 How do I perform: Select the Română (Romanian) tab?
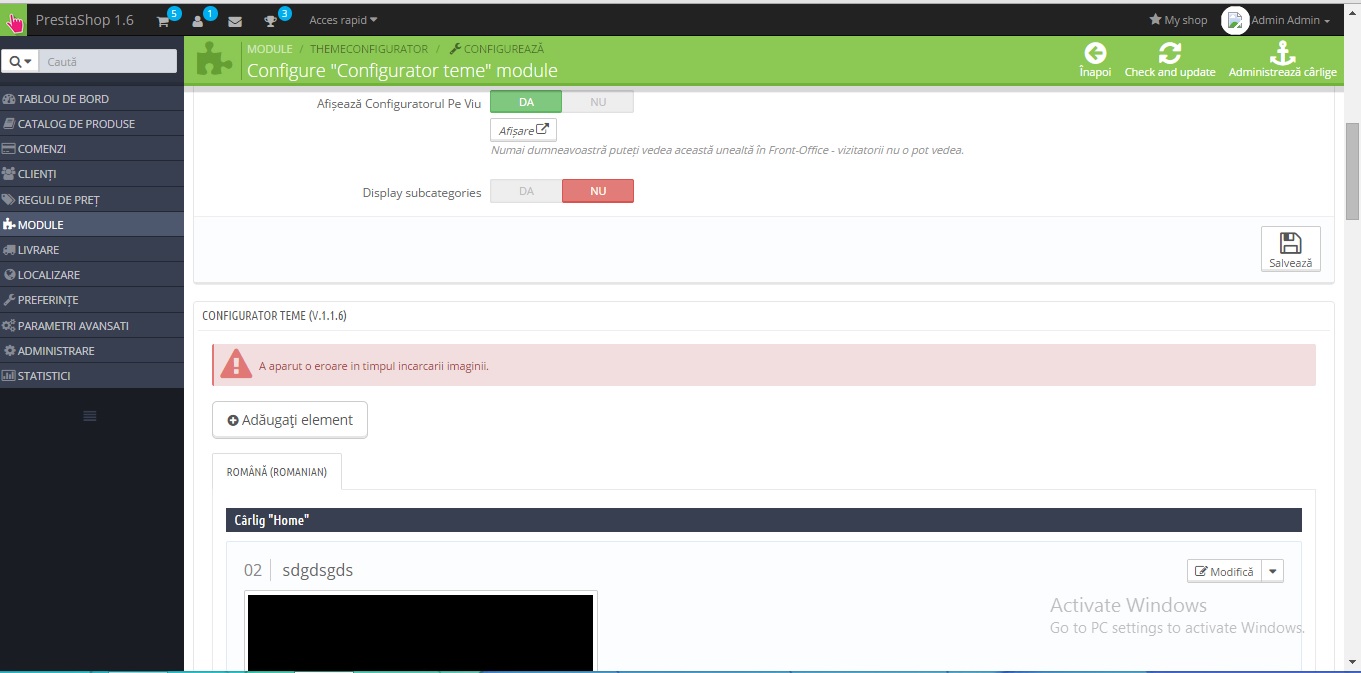(x=277, y=472)
